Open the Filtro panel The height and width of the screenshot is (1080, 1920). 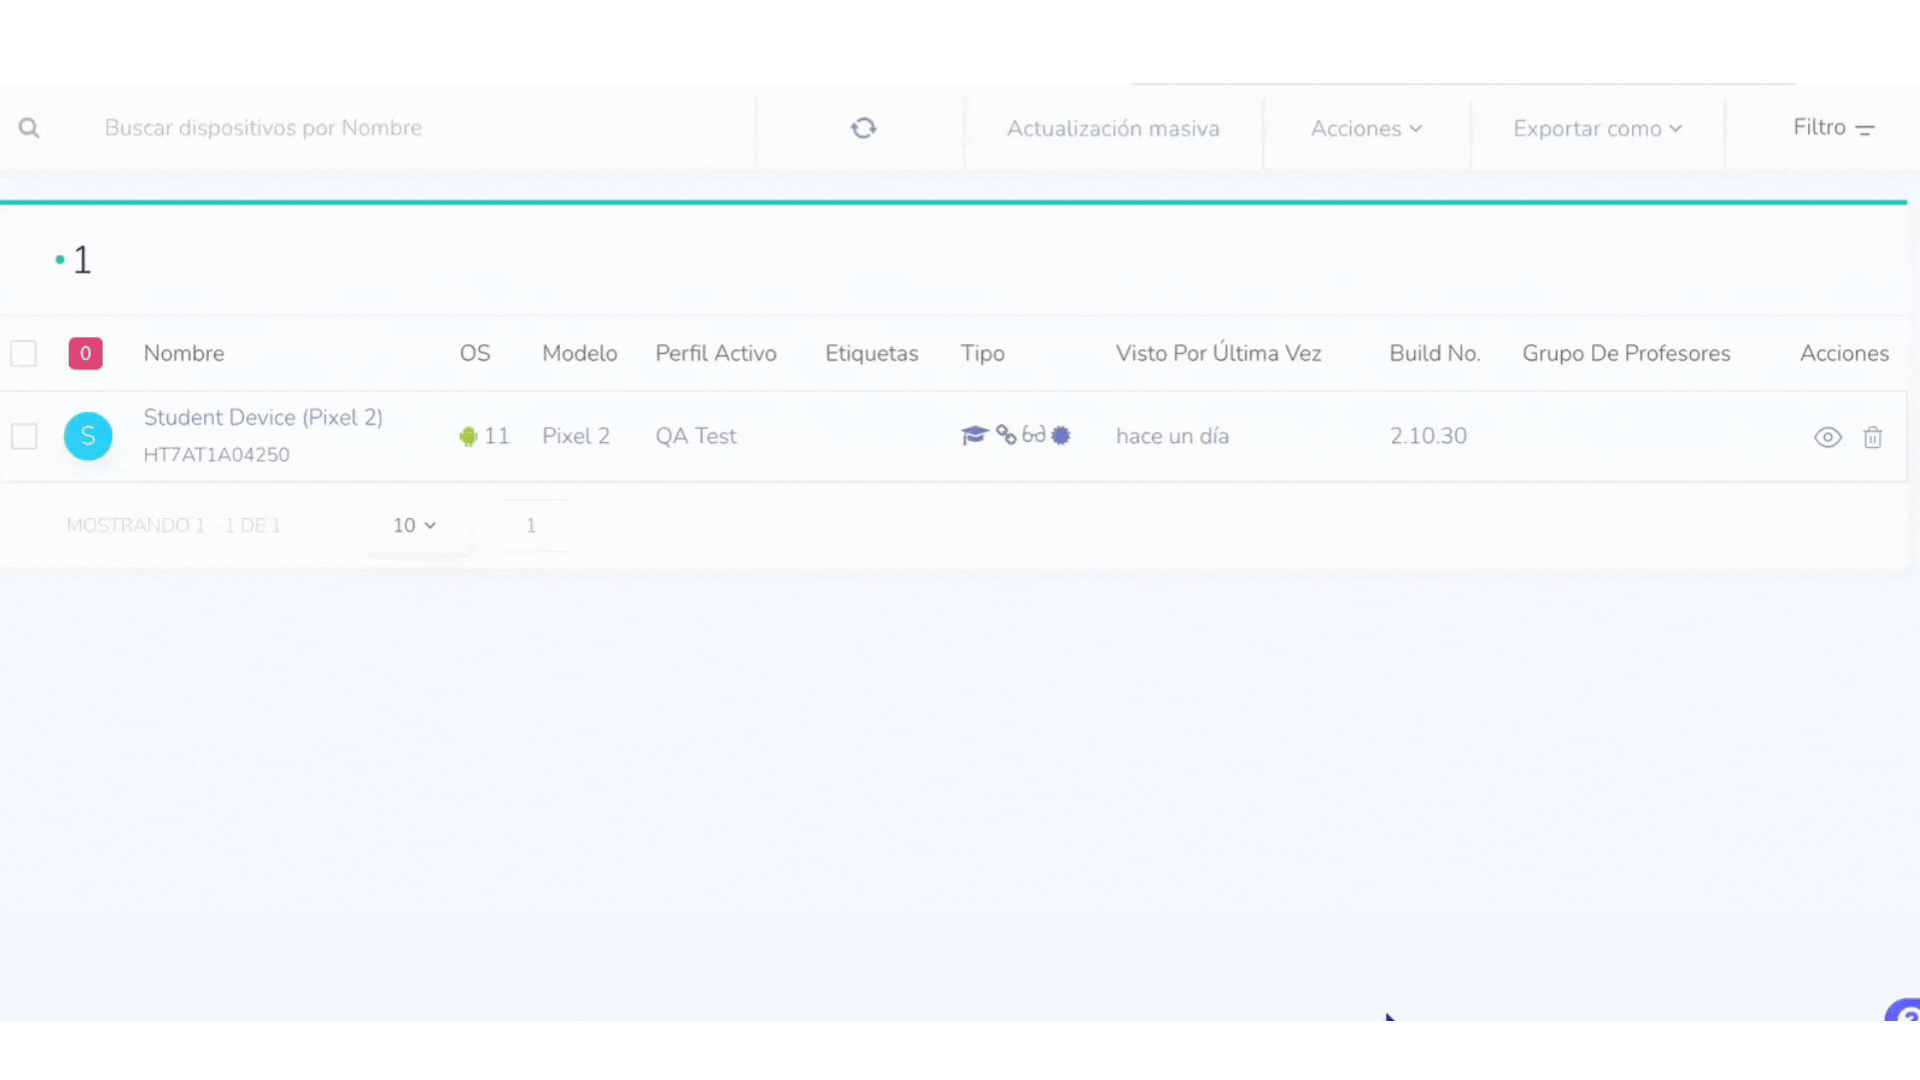coord(1833,128)
